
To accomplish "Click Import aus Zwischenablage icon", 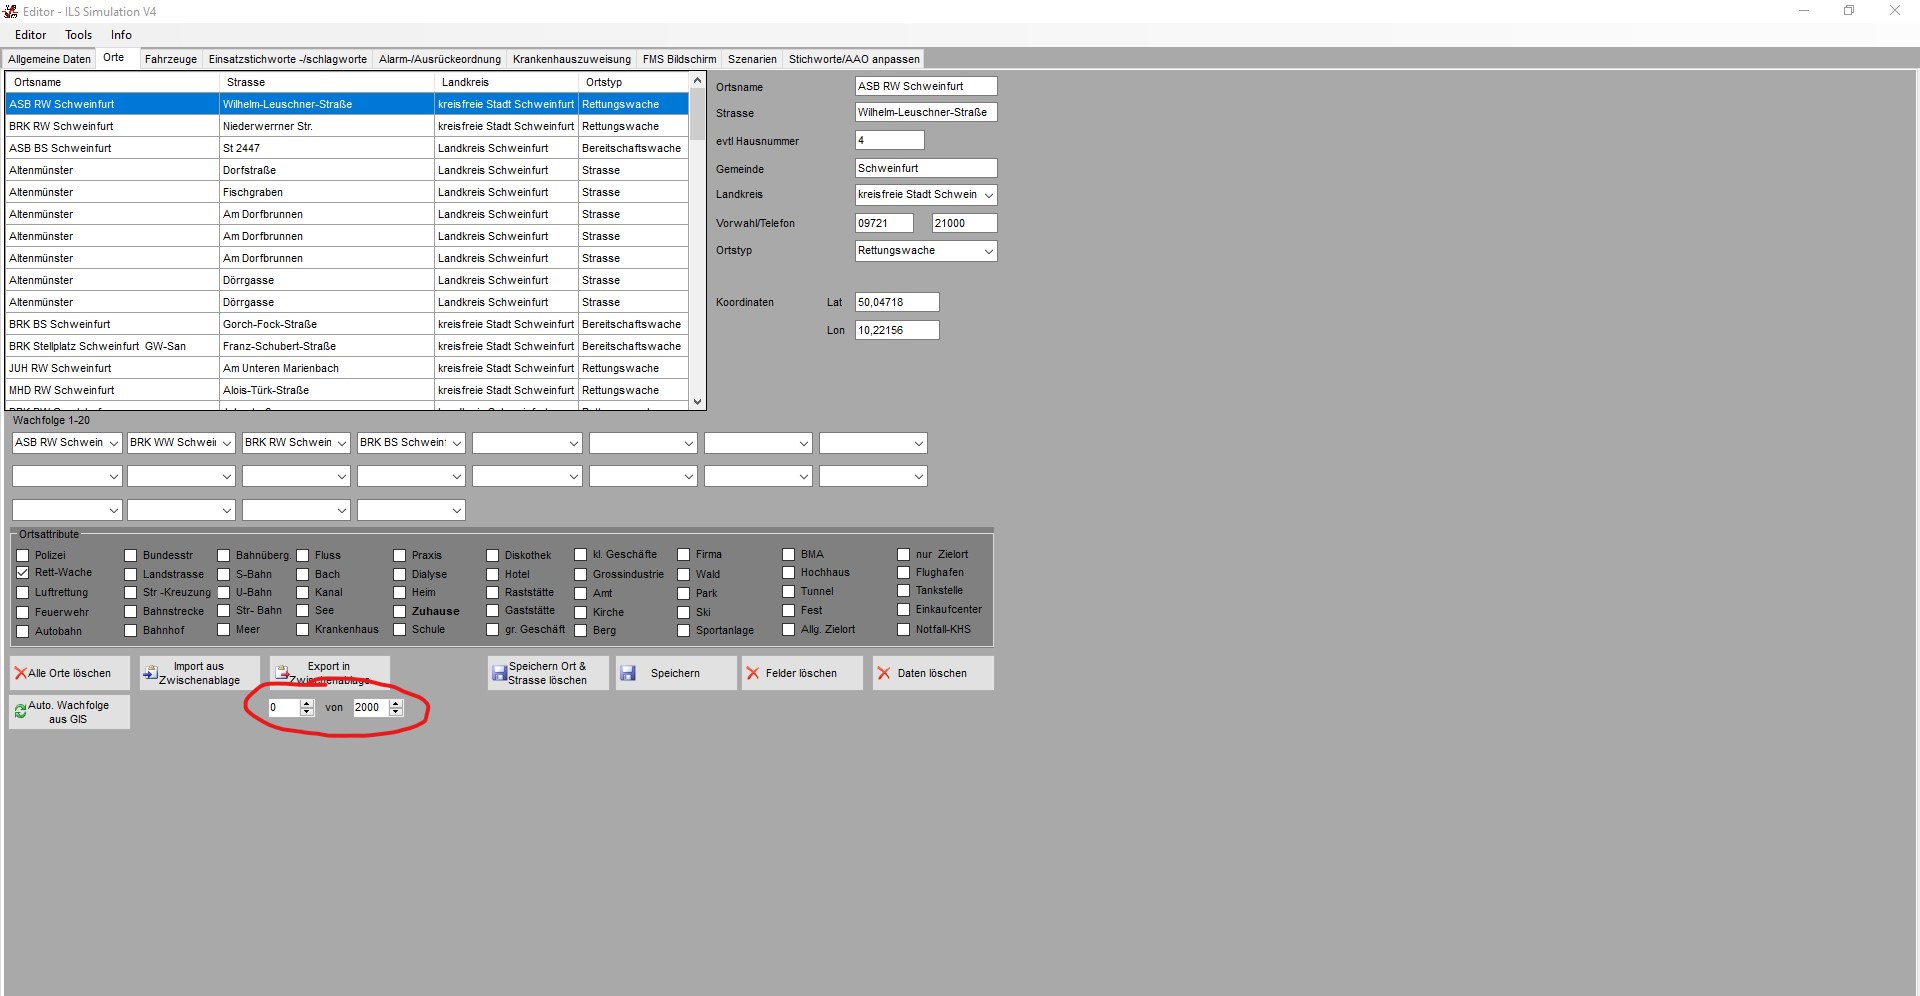I will point(150,673).
